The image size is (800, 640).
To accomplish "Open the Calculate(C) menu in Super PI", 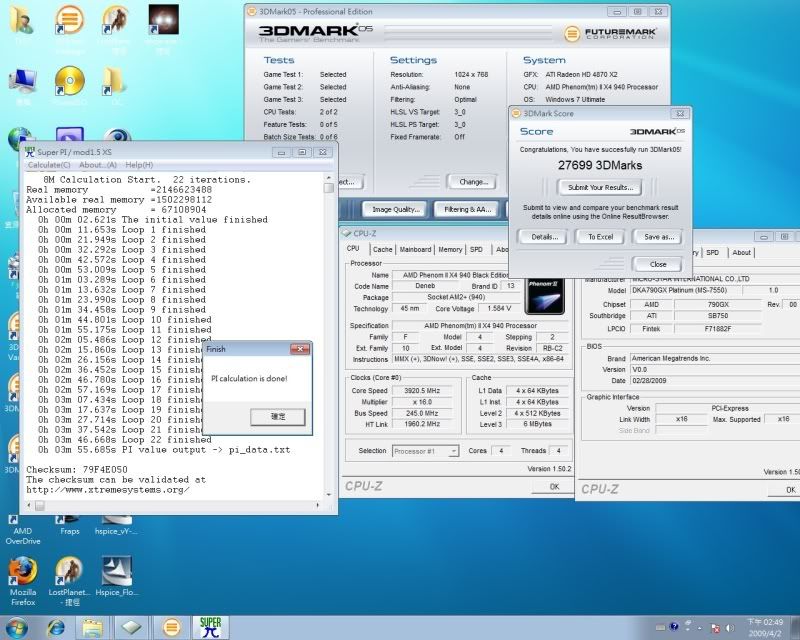I will click(x=49, y=165).
